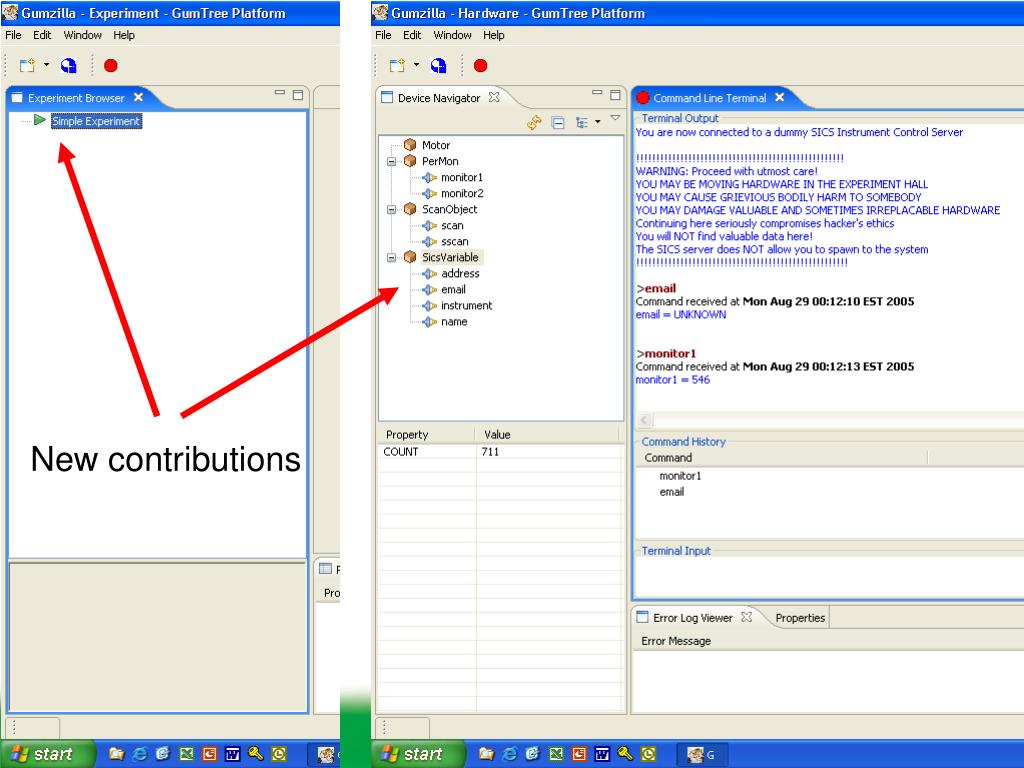The width and height of the screenshot is (1024, 768).
Task: Click the cube icon beside PerMon
Action: click(410, 161)
